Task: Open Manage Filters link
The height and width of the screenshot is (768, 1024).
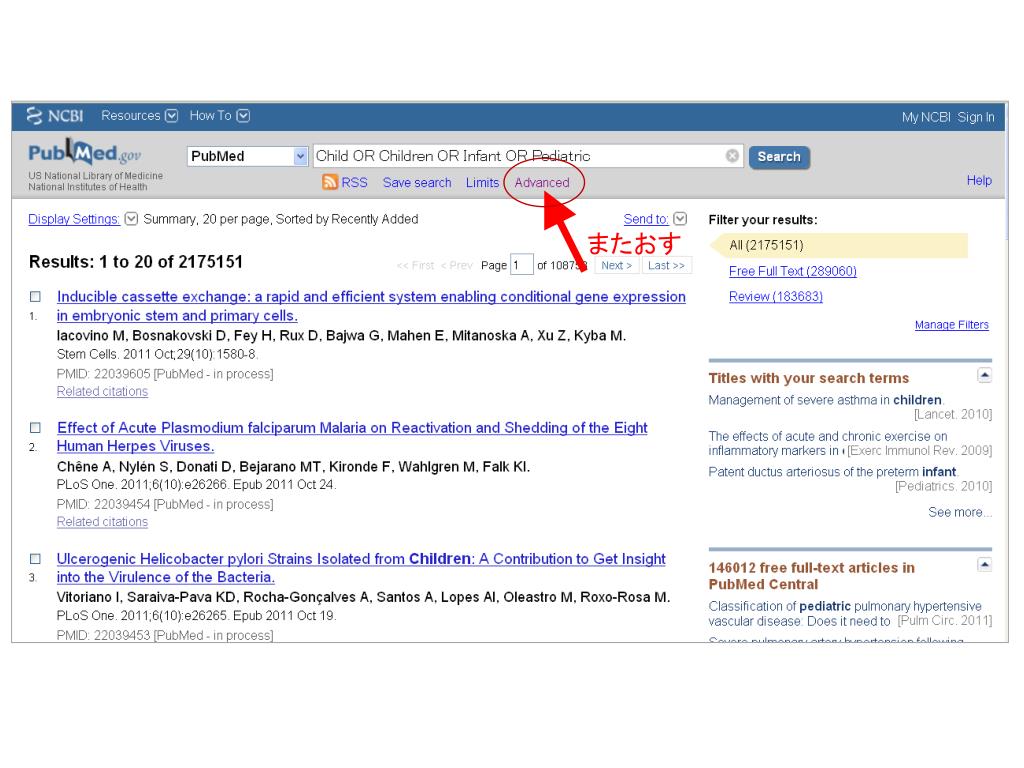Action: 952,325
